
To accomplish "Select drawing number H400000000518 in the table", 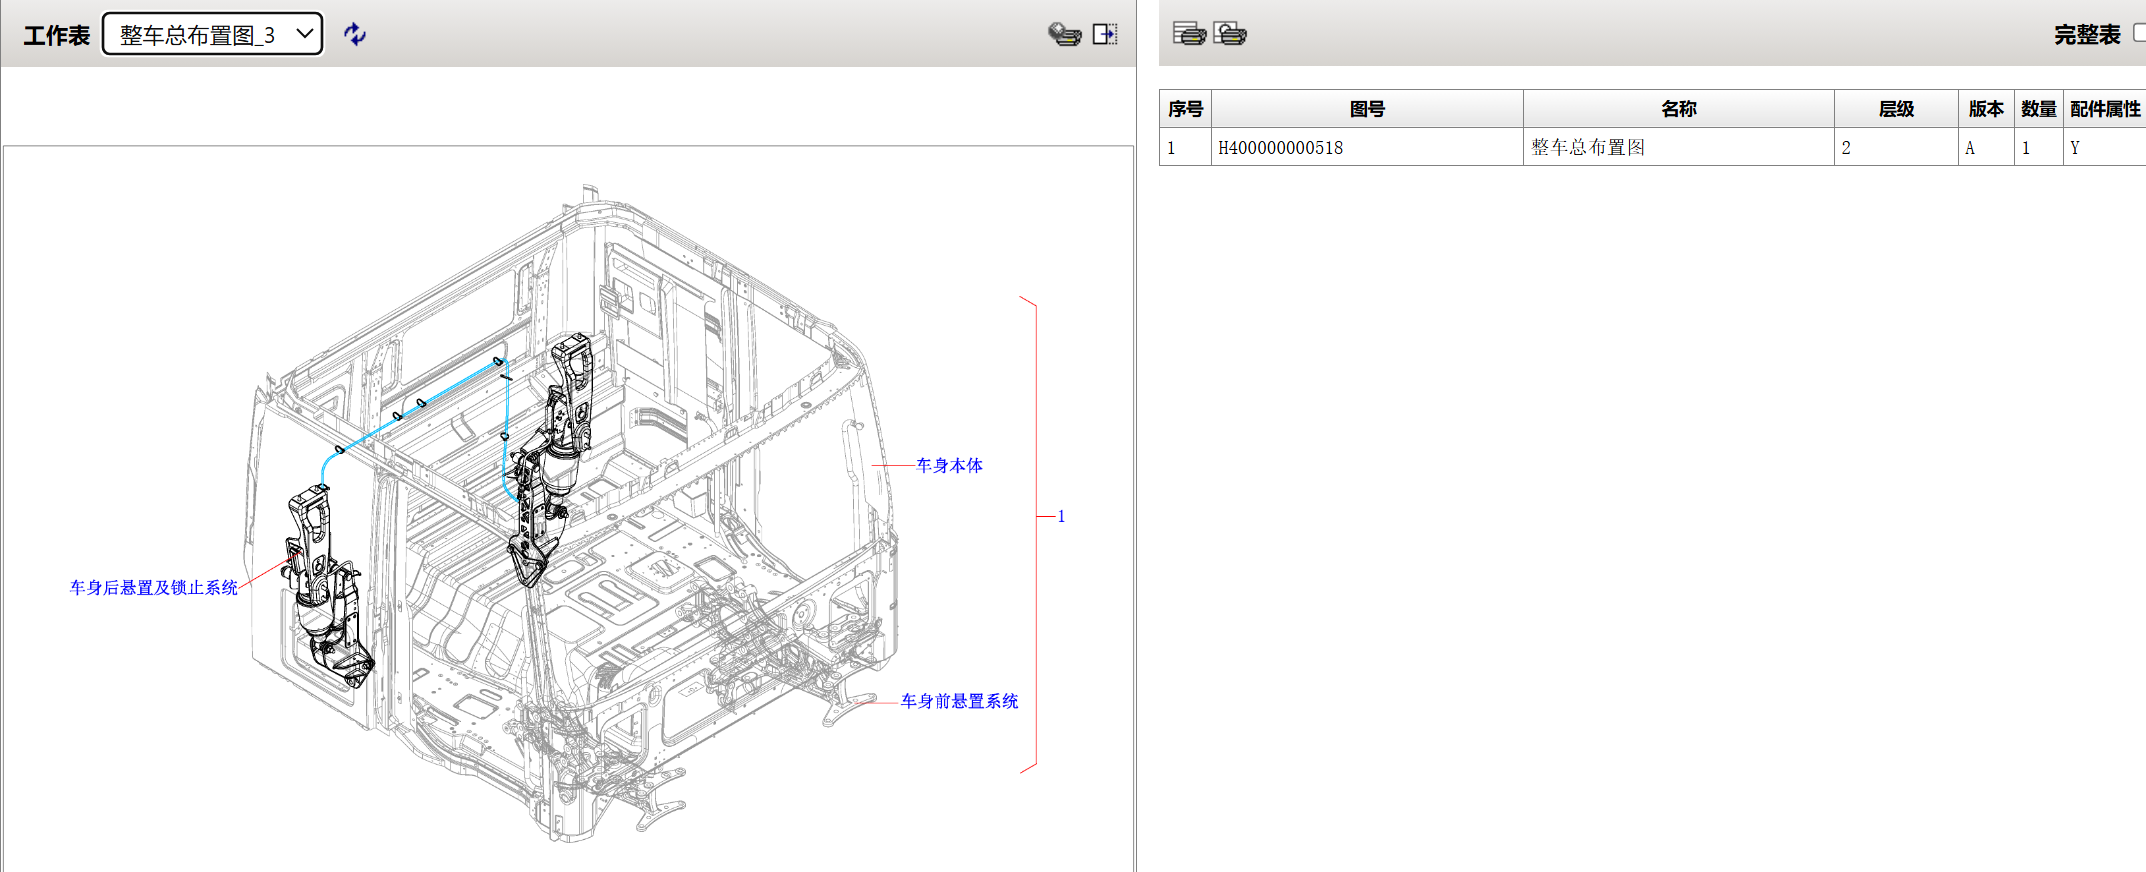I will click(x=1280, y=148).
